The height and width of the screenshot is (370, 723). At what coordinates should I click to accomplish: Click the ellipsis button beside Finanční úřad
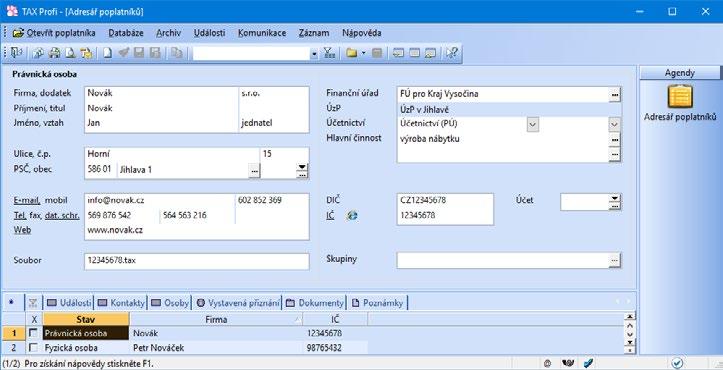click(615, 95)
